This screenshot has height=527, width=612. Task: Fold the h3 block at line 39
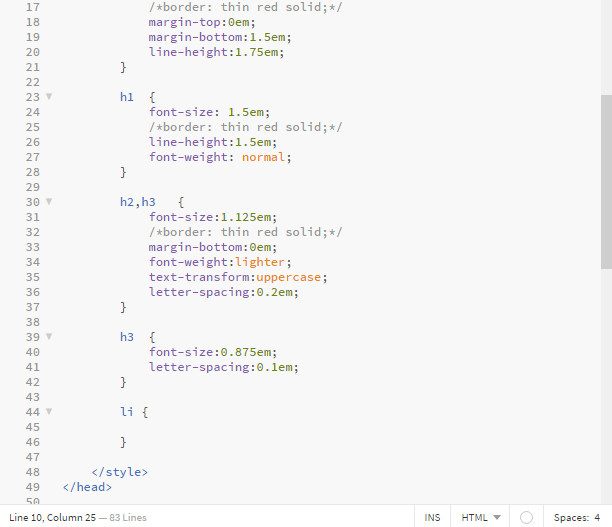tap(48, 337)
